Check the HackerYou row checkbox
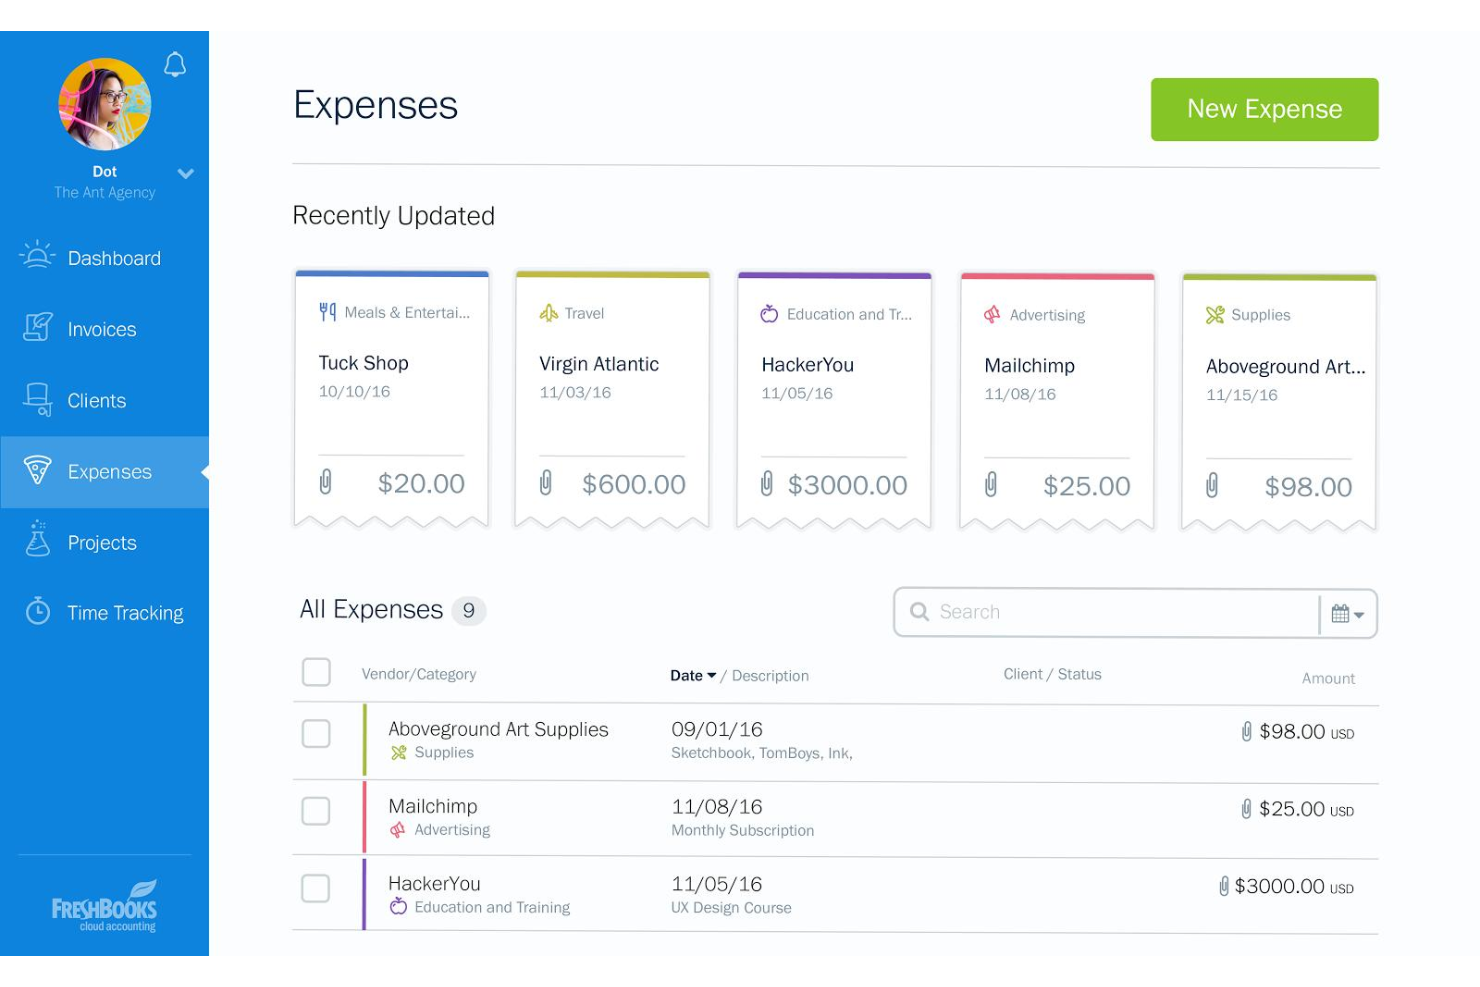 [316, 887]
